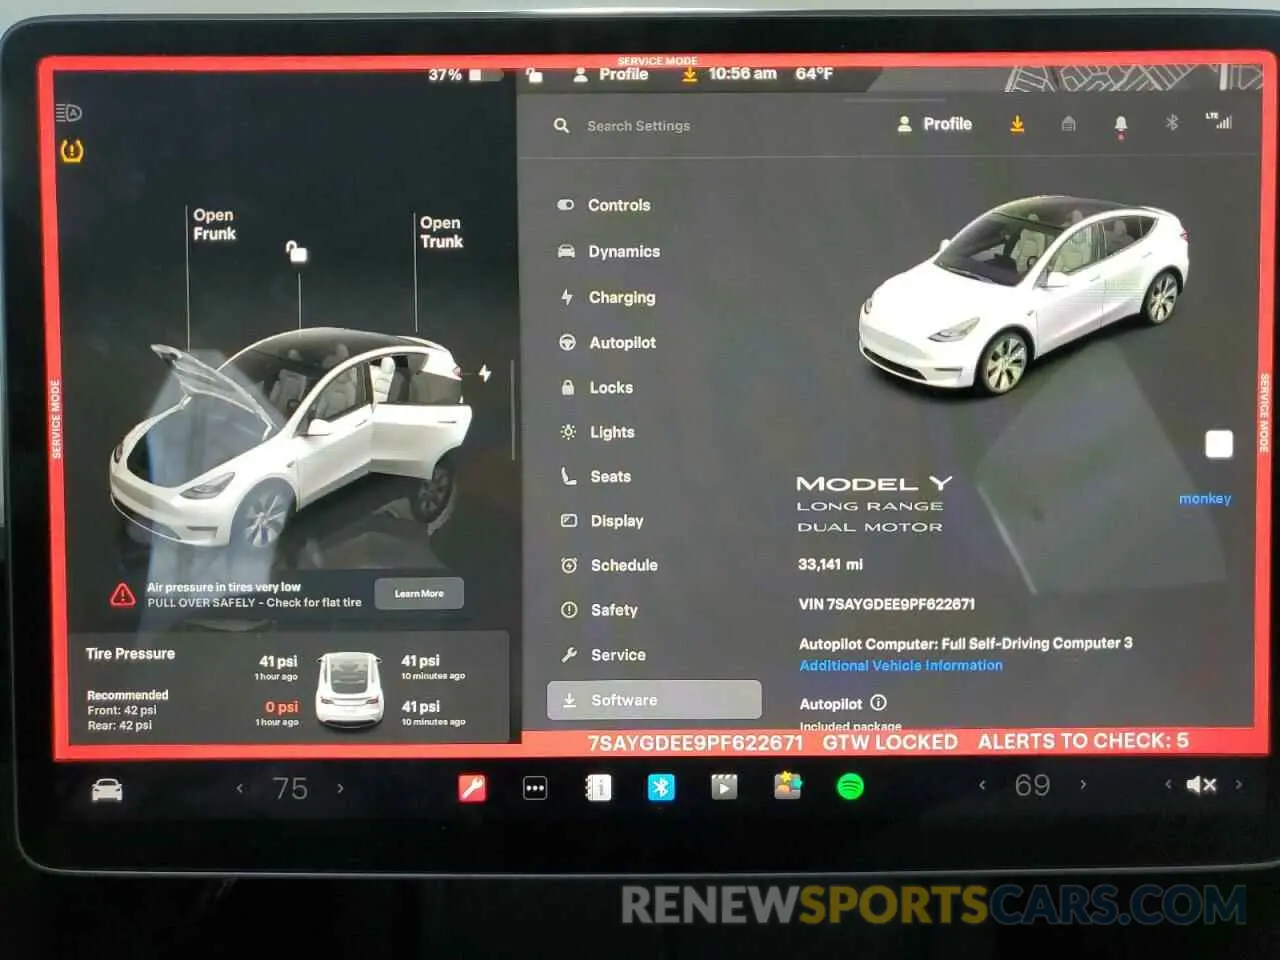The image size is (1280, 960).
Task: Unmute using the speaker volume icon
Action: 1201,785
